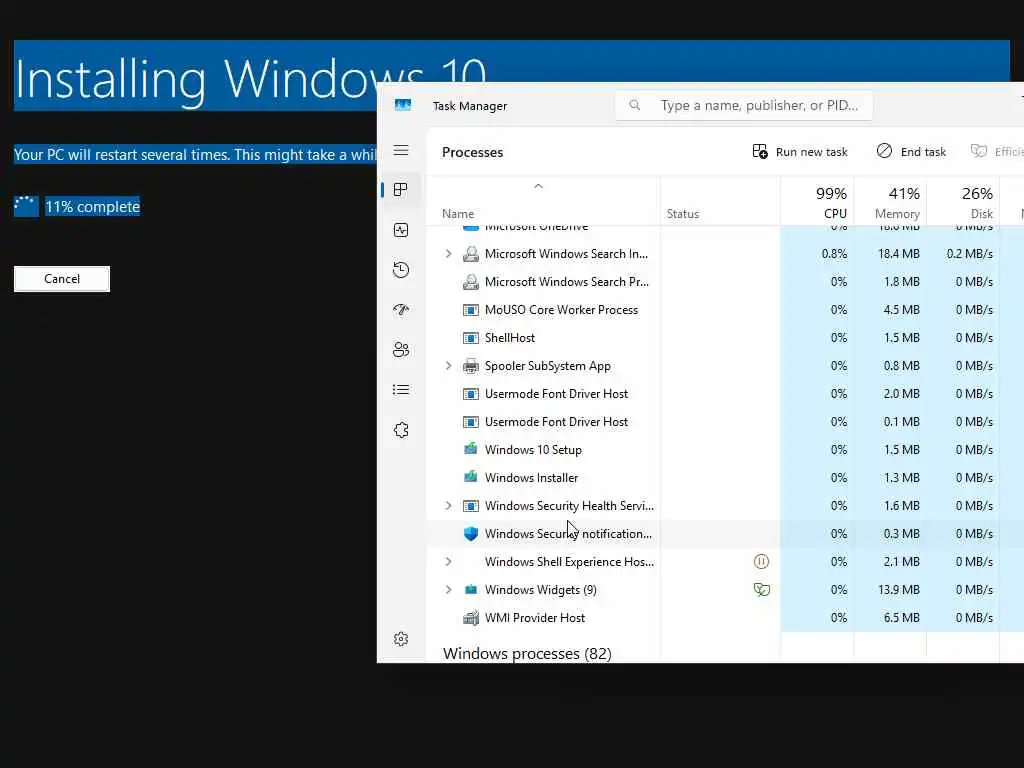
Task: Click the Windows Security Health Service icon
Action: (471, 505)
